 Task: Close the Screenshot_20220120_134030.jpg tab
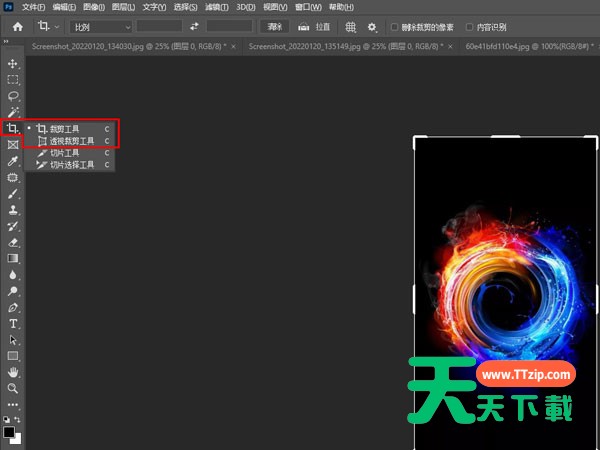coord(233,47)
